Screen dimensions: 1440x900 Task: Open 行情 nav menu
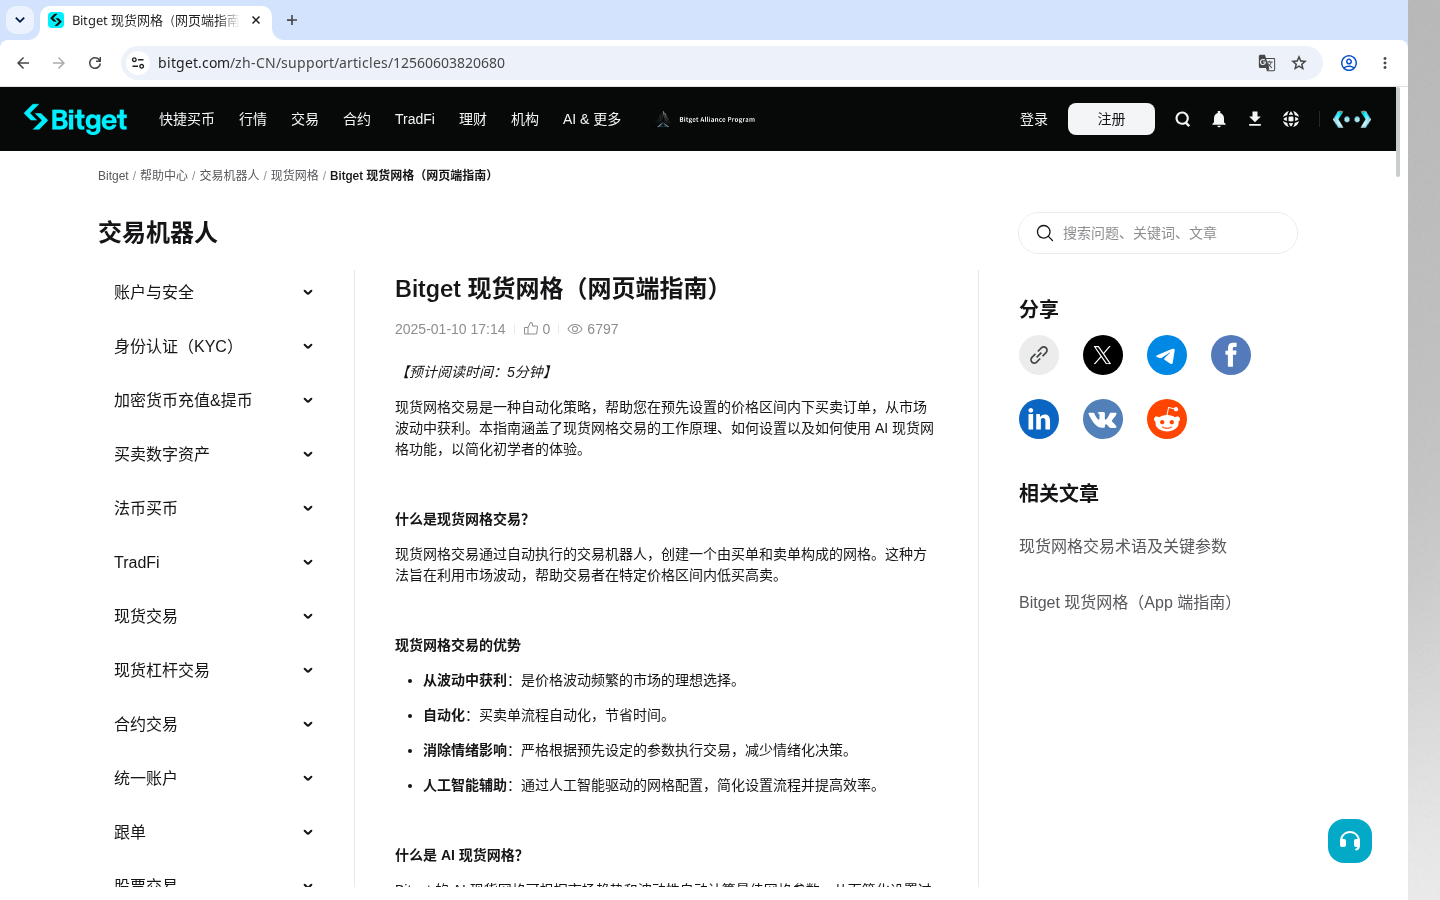click(x=253, y=119)
